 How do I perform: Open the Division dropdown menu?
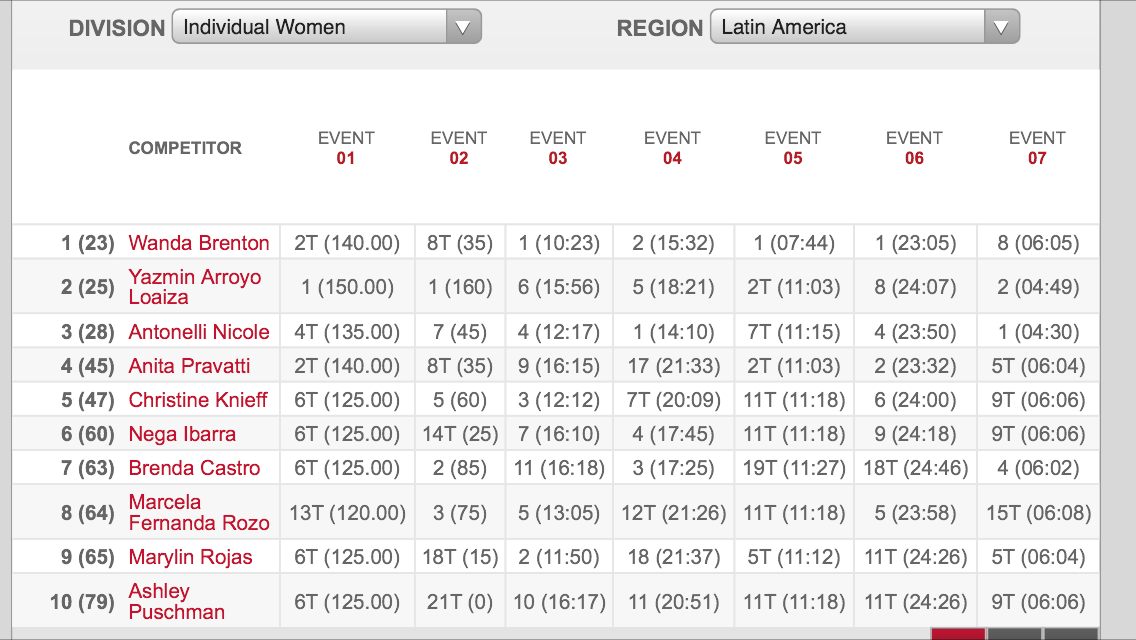click(326, 27)
